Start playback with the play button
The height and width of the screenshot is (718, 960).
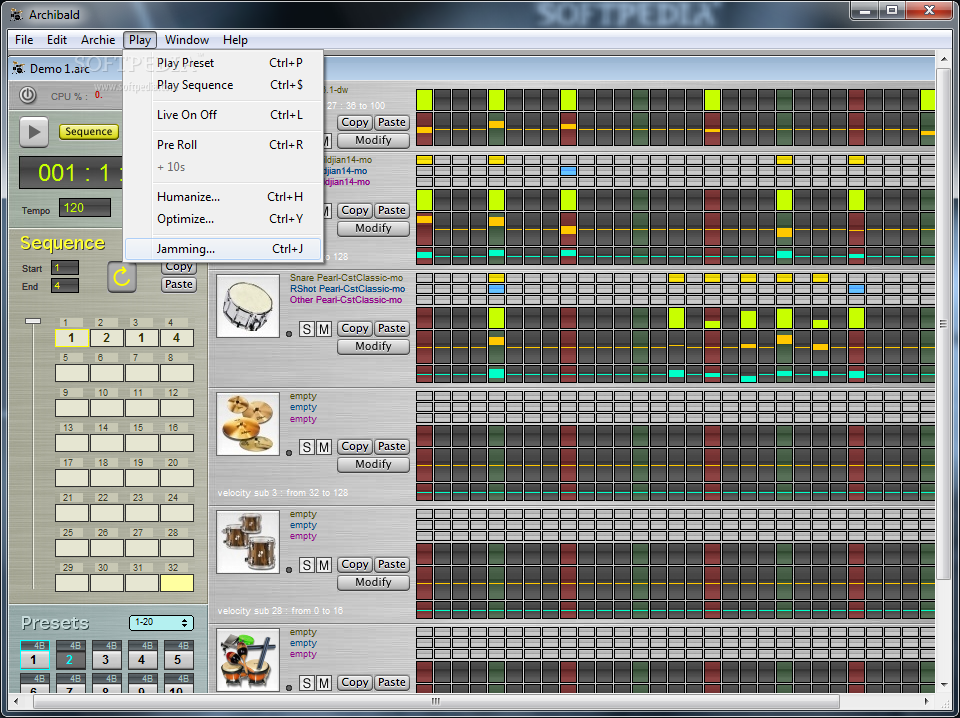[34, 132]
